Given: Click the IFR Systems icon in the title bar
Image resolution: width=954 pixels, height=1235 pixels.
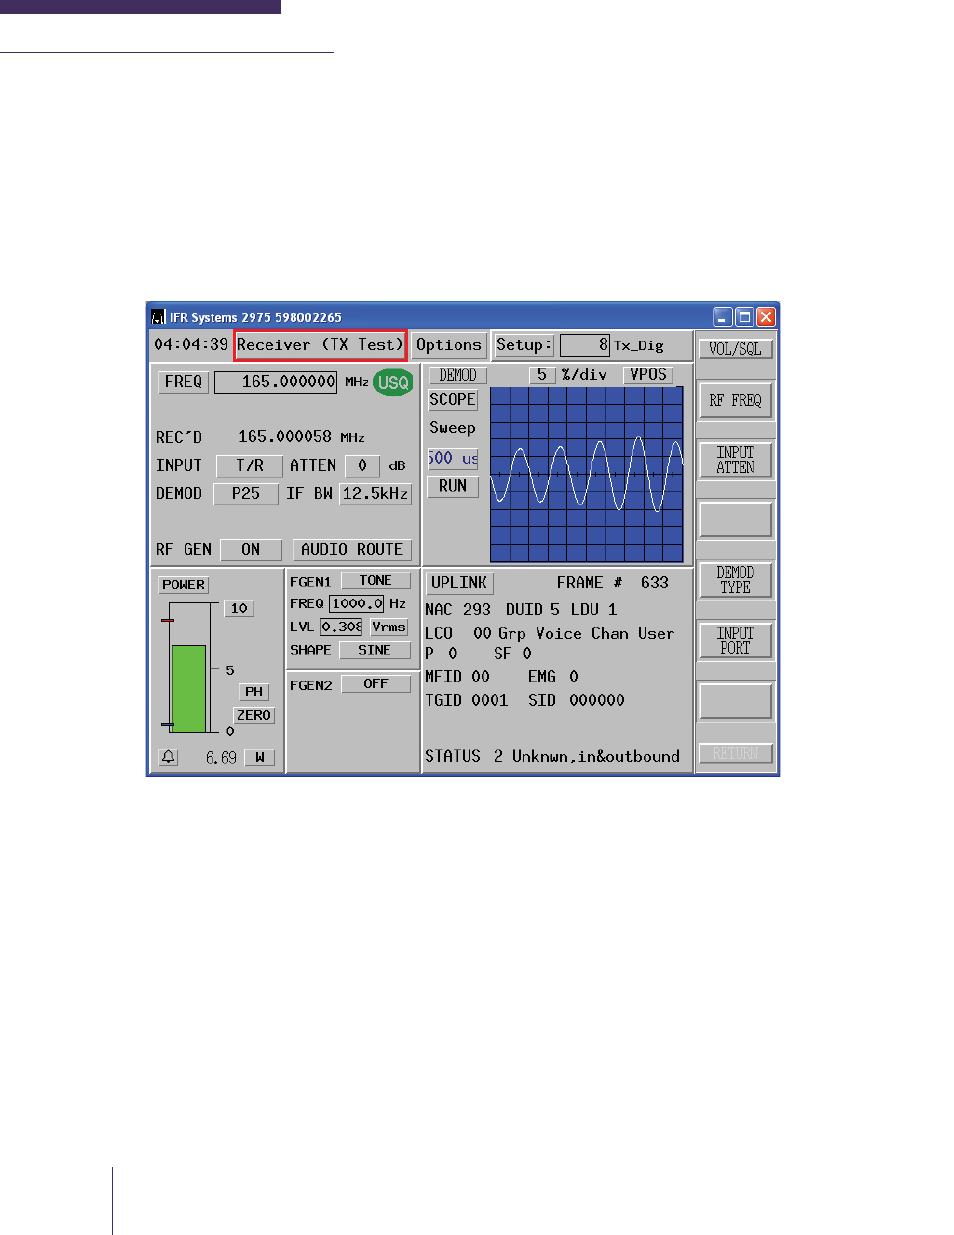Looking at the screenshot, I should click(158, 316).
